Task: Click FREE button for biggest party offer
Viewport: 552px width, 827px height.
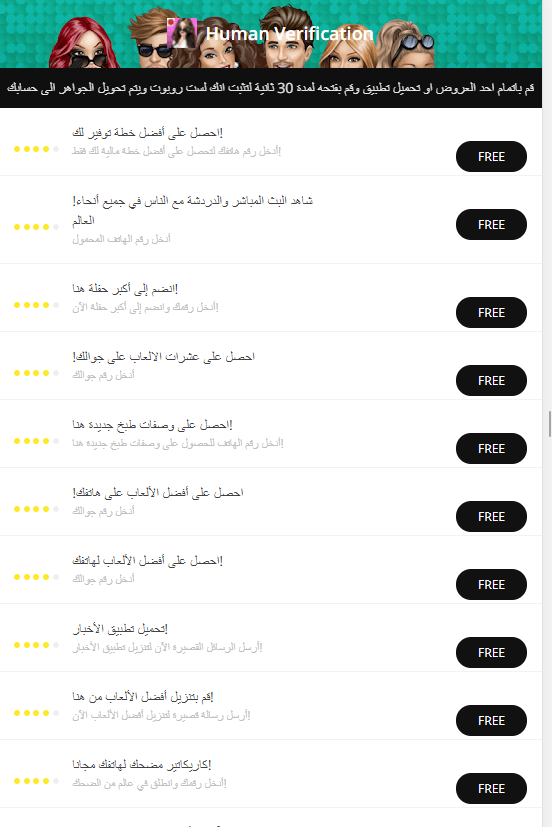Action: click(x=491, y=313)
